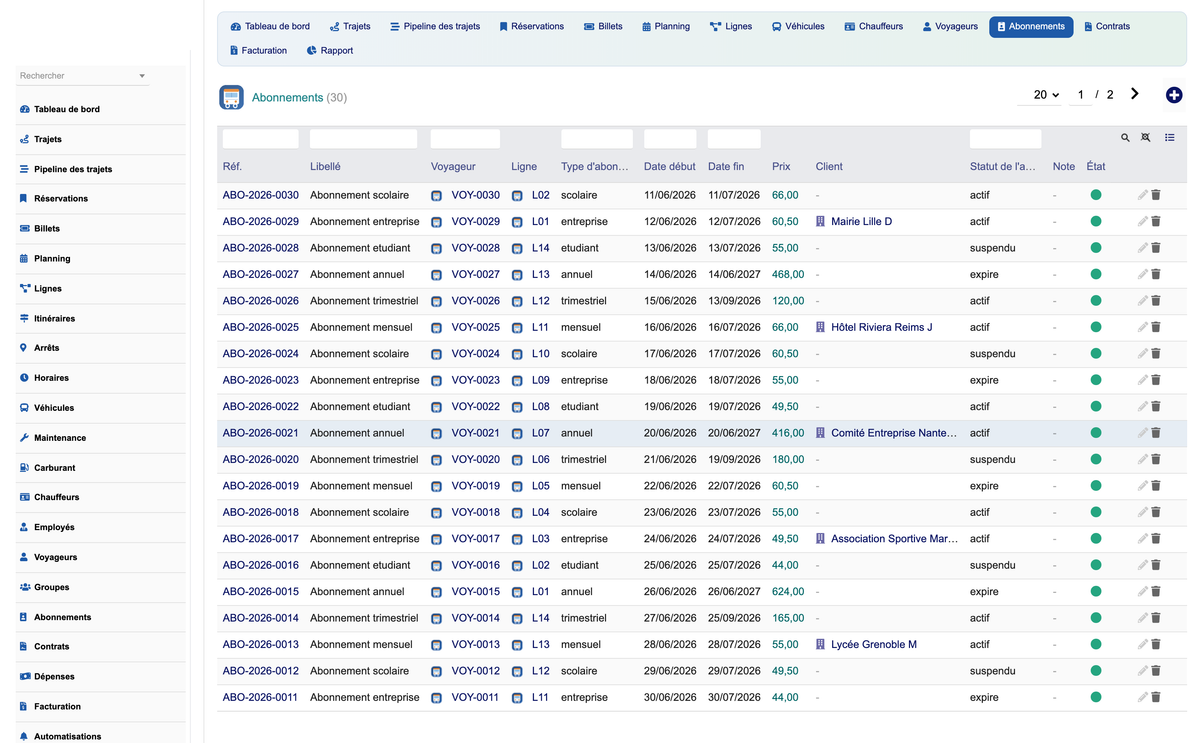Click line icon next to L01
The image size is (1200, 743).
point(517,222)
